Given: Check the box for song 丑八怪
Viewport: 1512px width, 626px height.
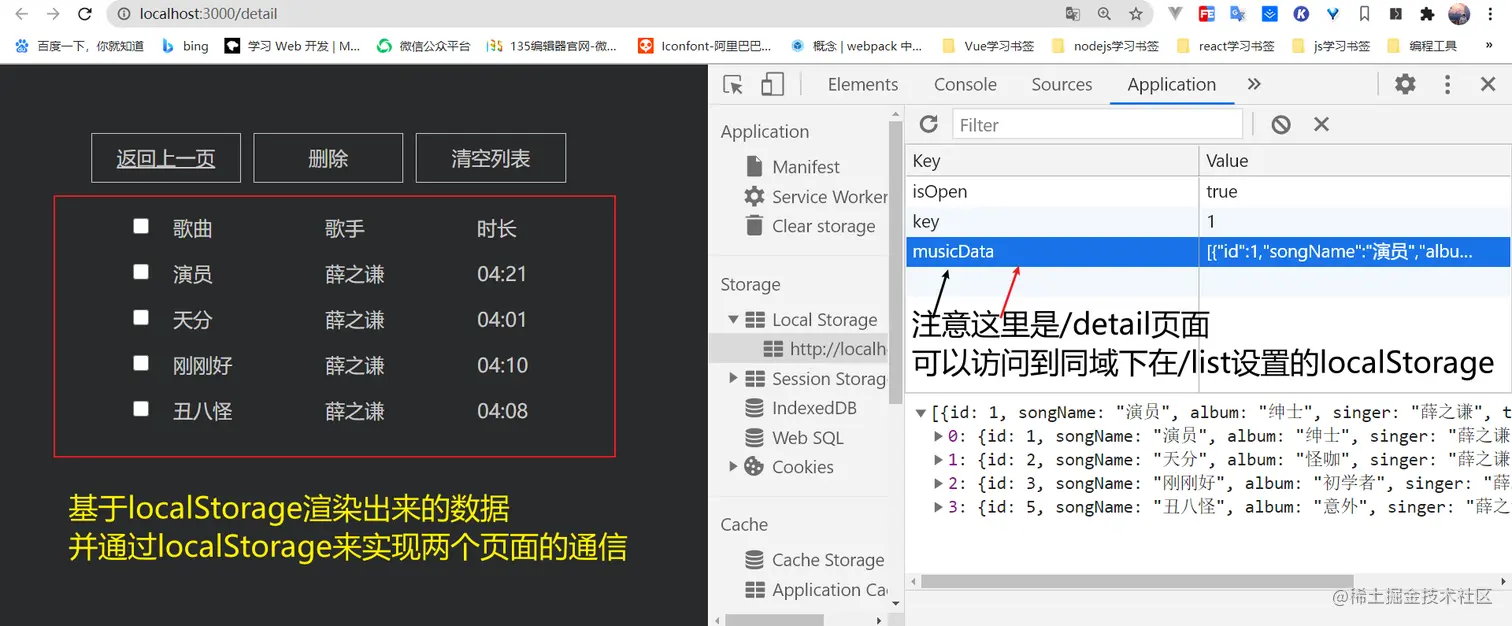Looking at the screenshot, I should [141, 408].
